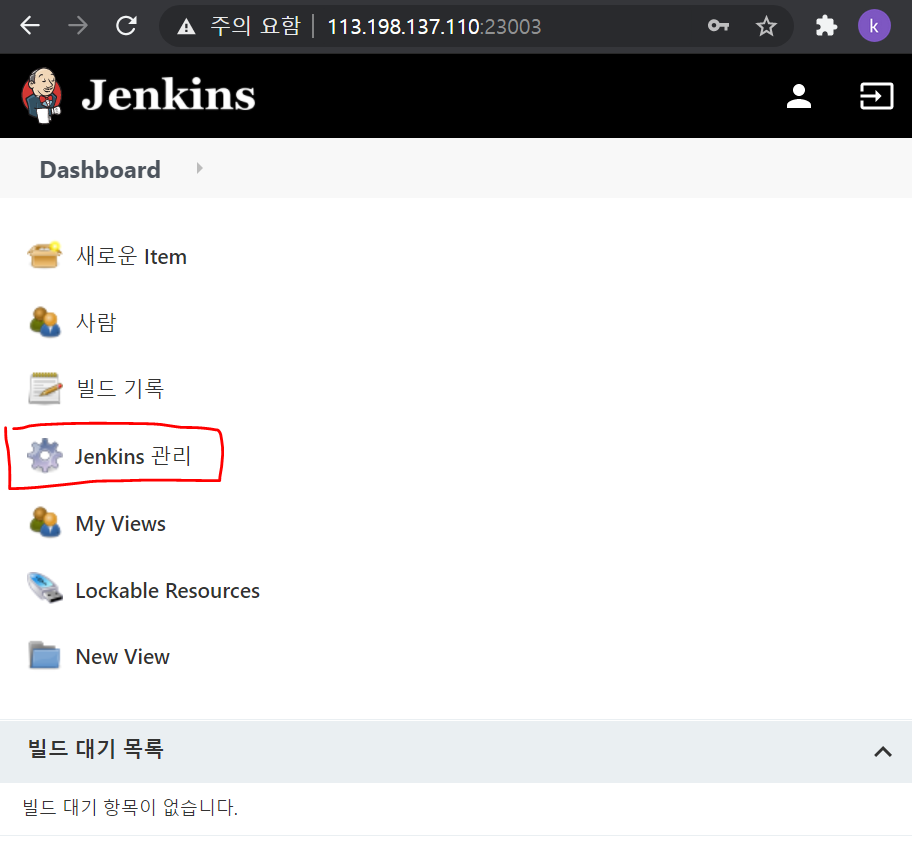The height and width of the screenshot is (857, 912).
Task: Click the Jenkins 관리 gear icon
Action: [x=45, y=456]
